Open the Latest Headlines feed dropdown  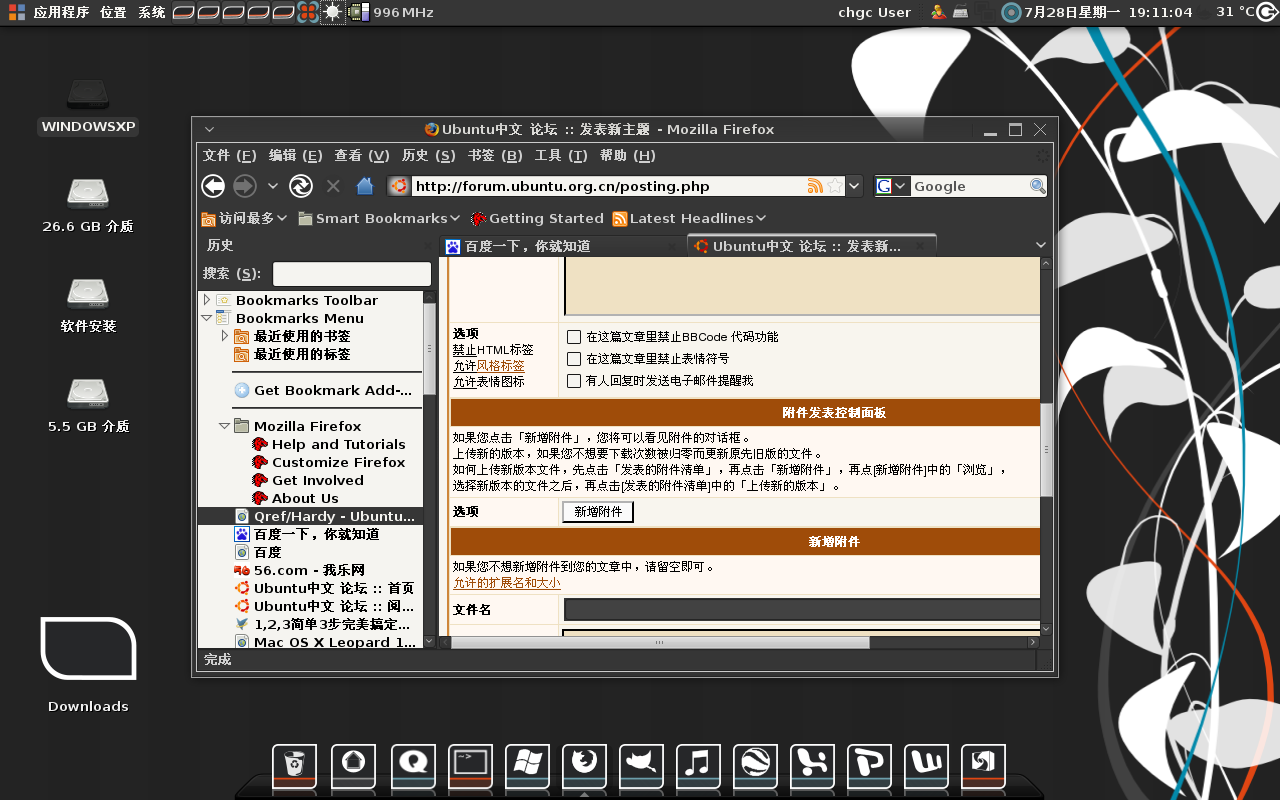tap(689, 218)
